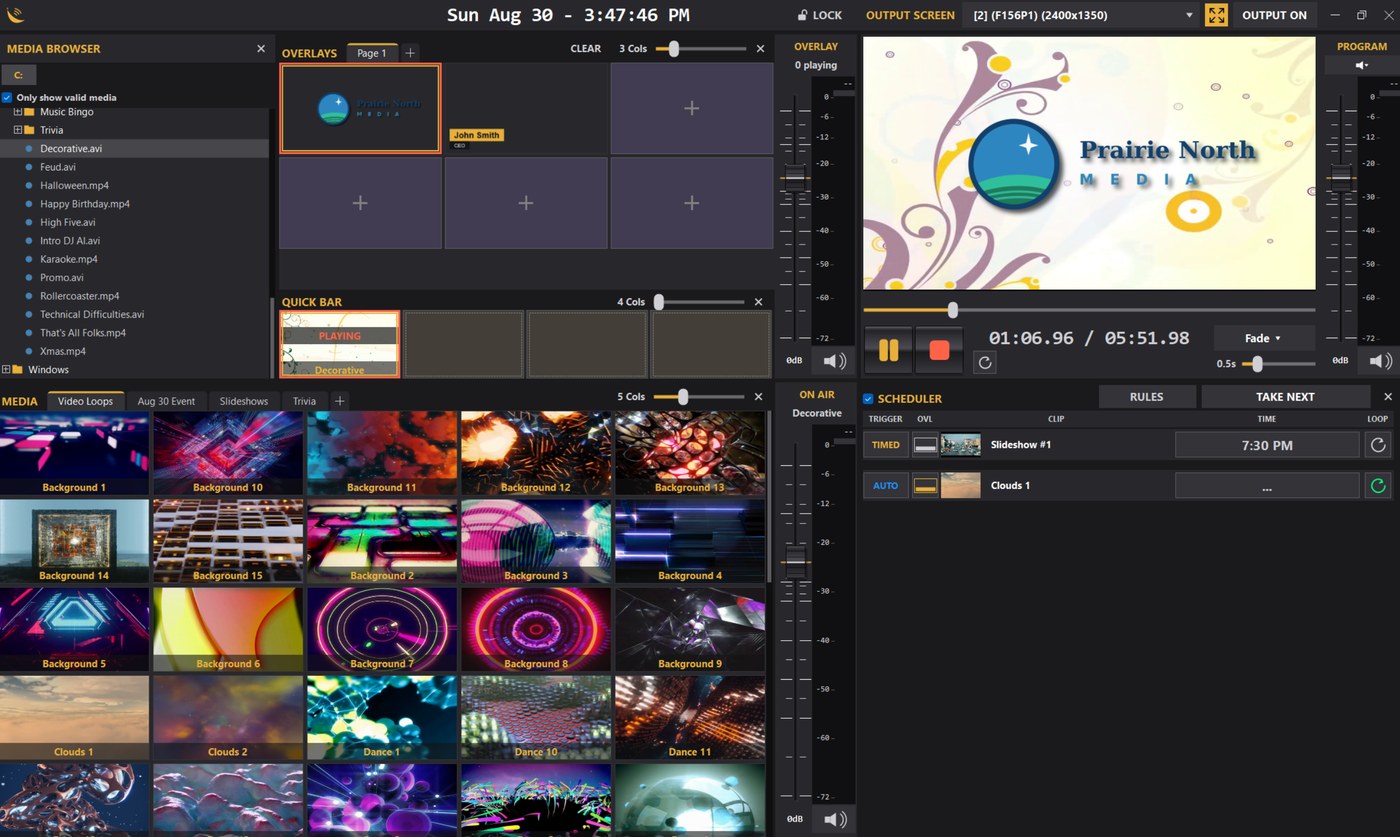1400x837 pixels.
Task: Close the Overlays panel
Action: pos(760,48)
